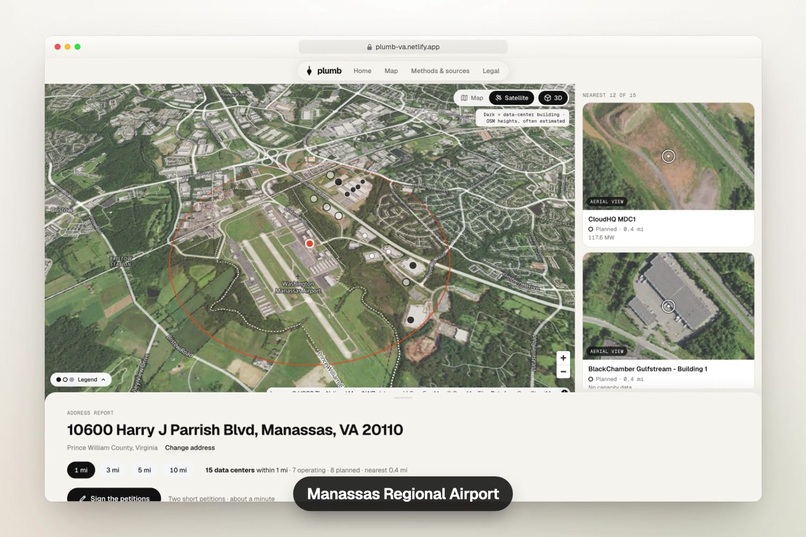Click Change address link

pyautogui.click(x=190, y=448)
